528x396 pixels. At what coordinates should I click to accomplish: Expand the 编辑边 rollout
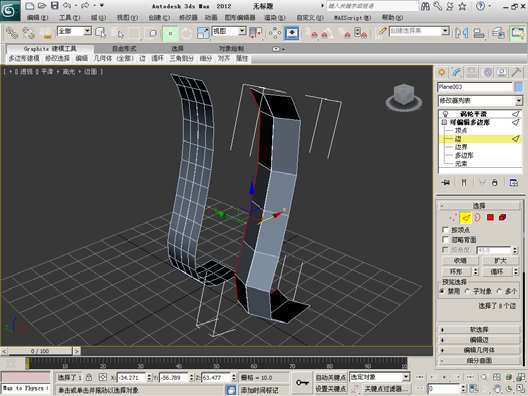coord(479,340)
